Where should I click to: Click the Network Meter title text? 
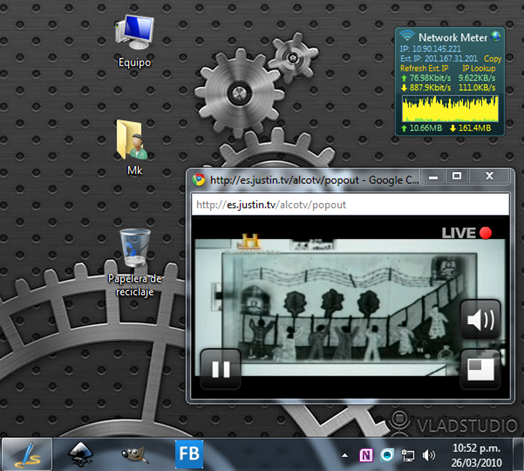pos(452,37)
